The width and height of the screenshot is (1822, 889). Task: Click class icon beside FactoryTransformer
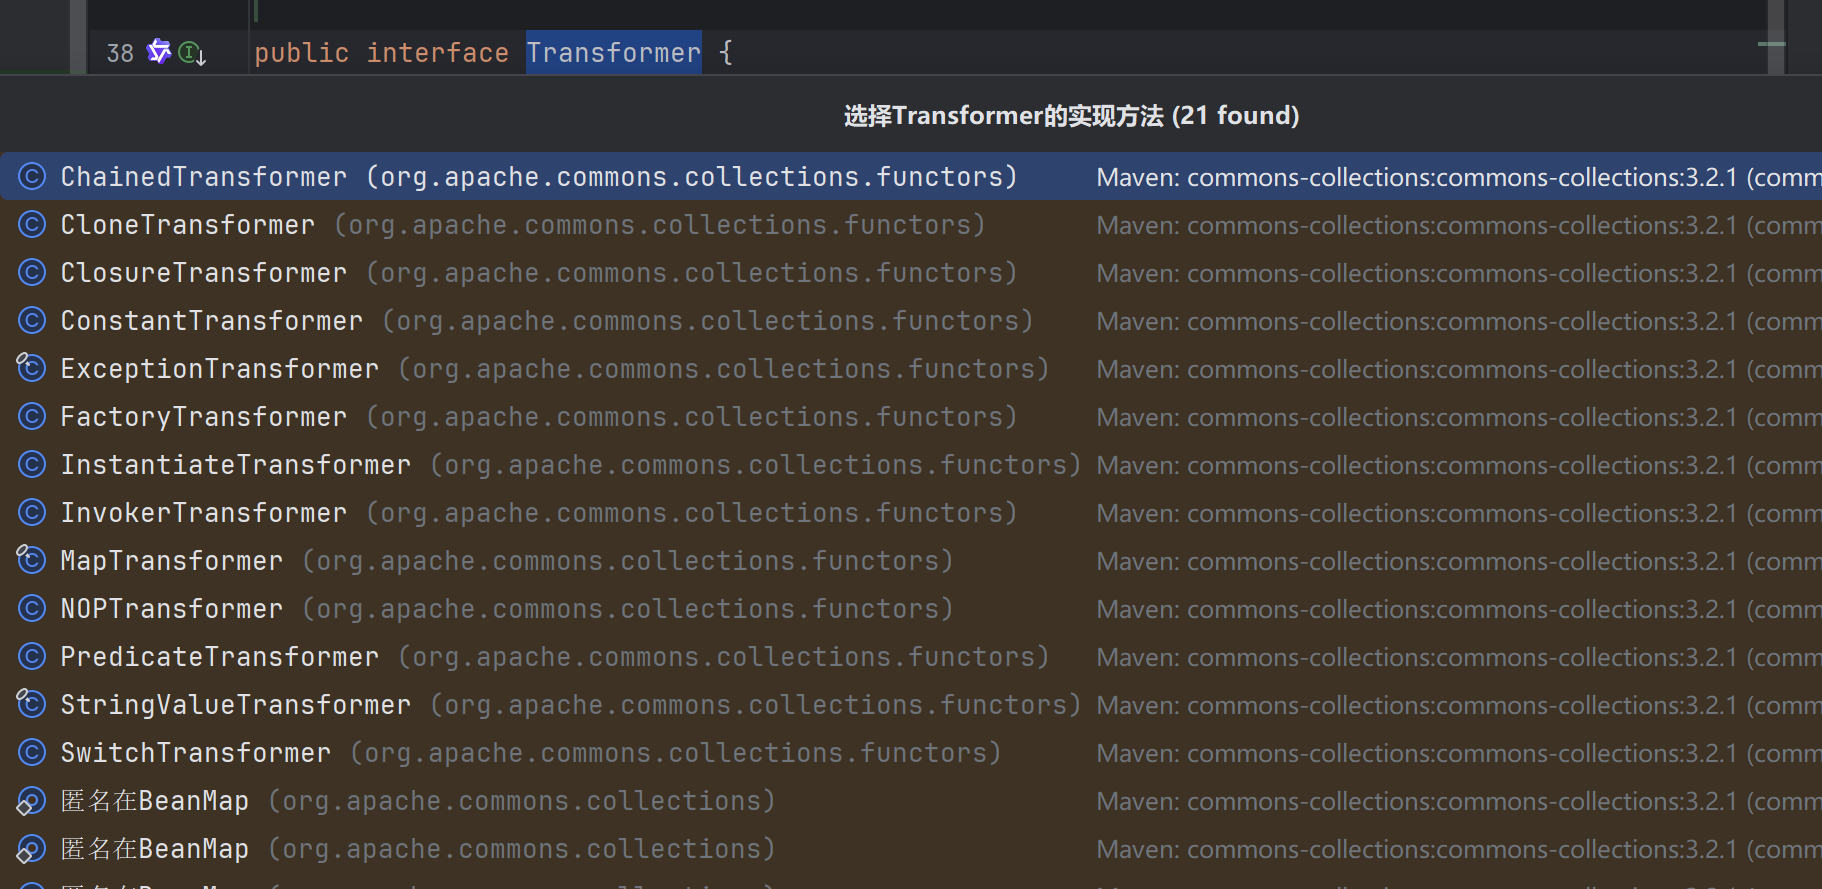[32, 417]
